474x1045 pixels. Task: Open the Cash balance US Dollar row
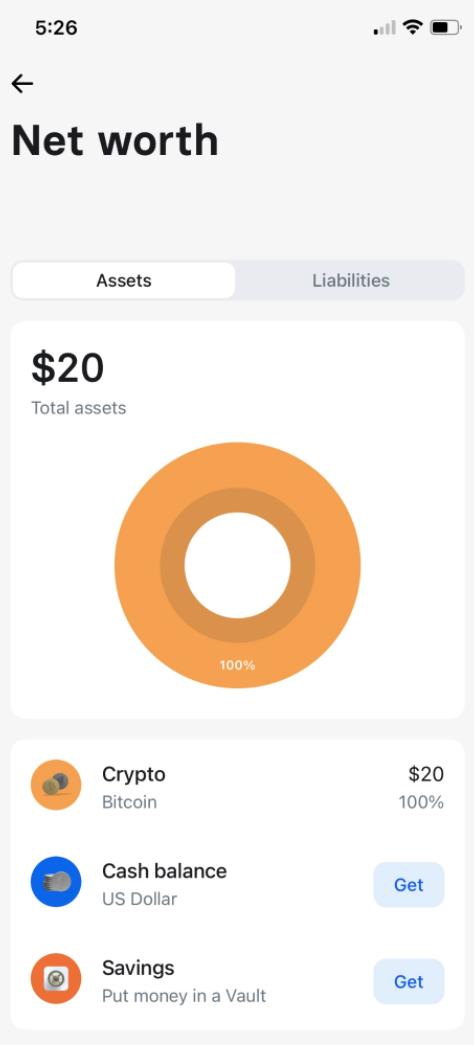pos(237,884)
